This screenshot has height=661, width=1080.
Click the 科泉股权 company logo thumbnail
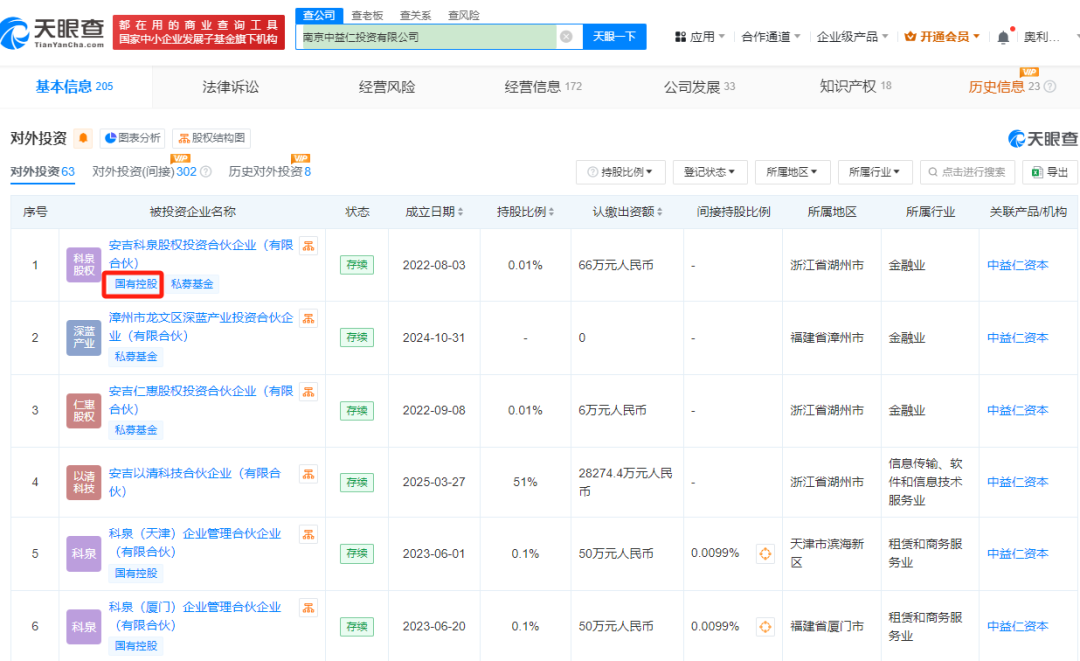click(83, 265)
